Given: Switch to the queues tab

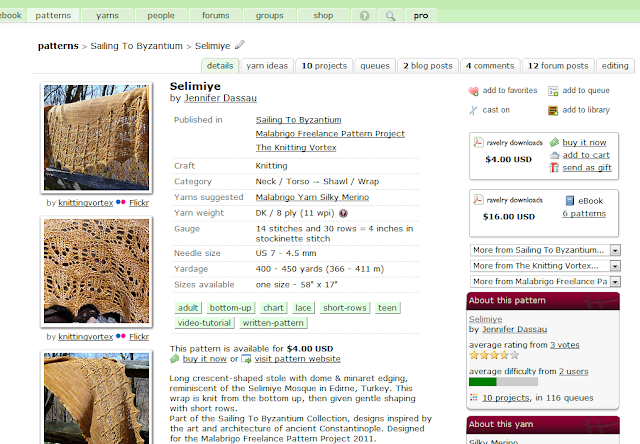Looking at the screenshot, I should (375, 66).
